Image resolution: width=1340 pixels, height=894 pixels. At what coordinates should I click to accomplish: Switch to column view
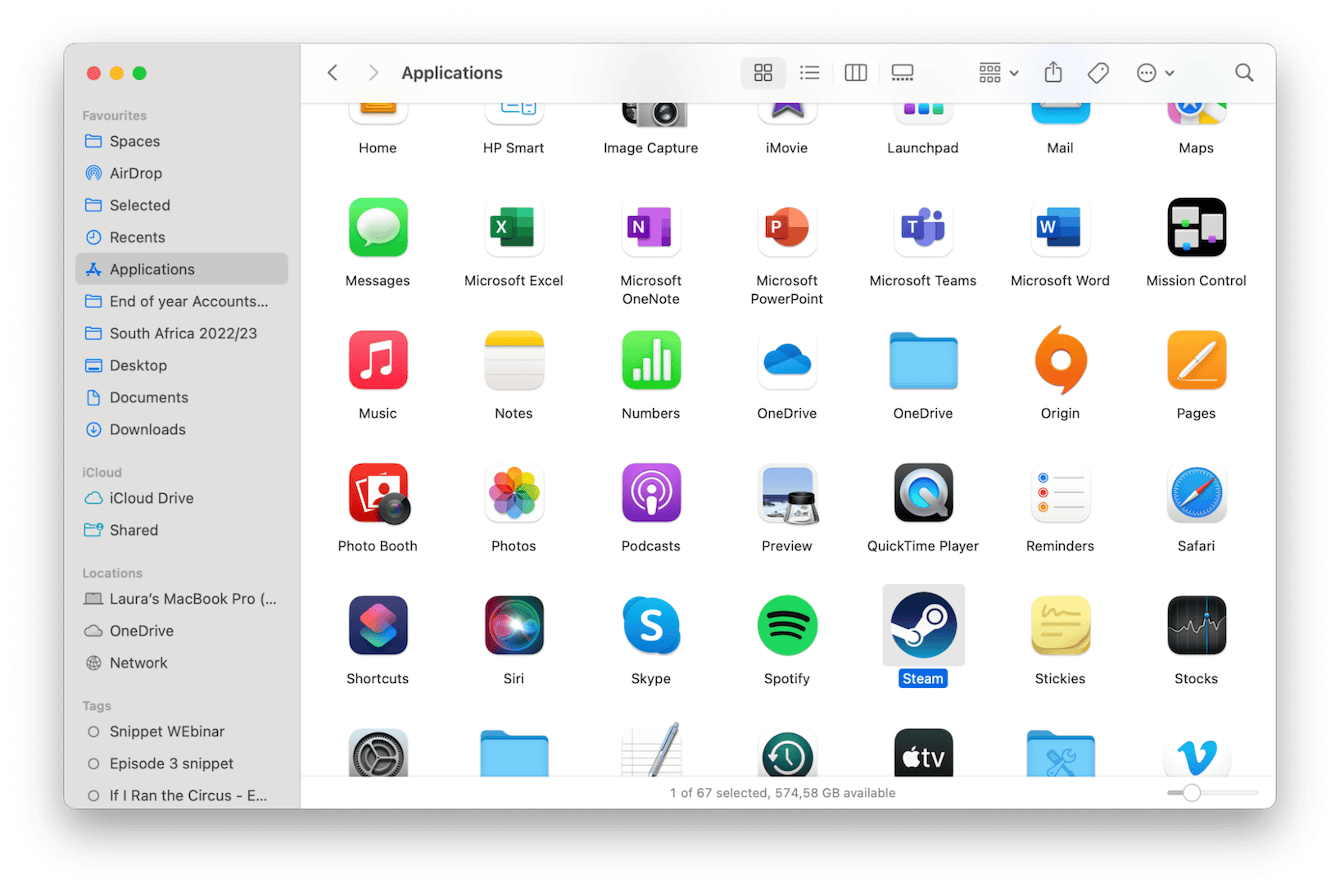[855, 72]
